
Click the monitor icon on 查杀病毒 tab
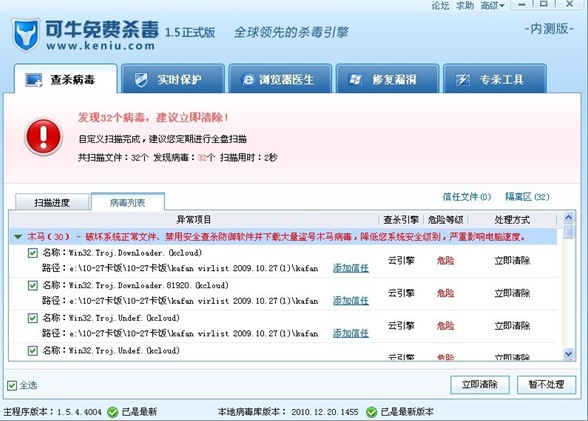point(34,80)
